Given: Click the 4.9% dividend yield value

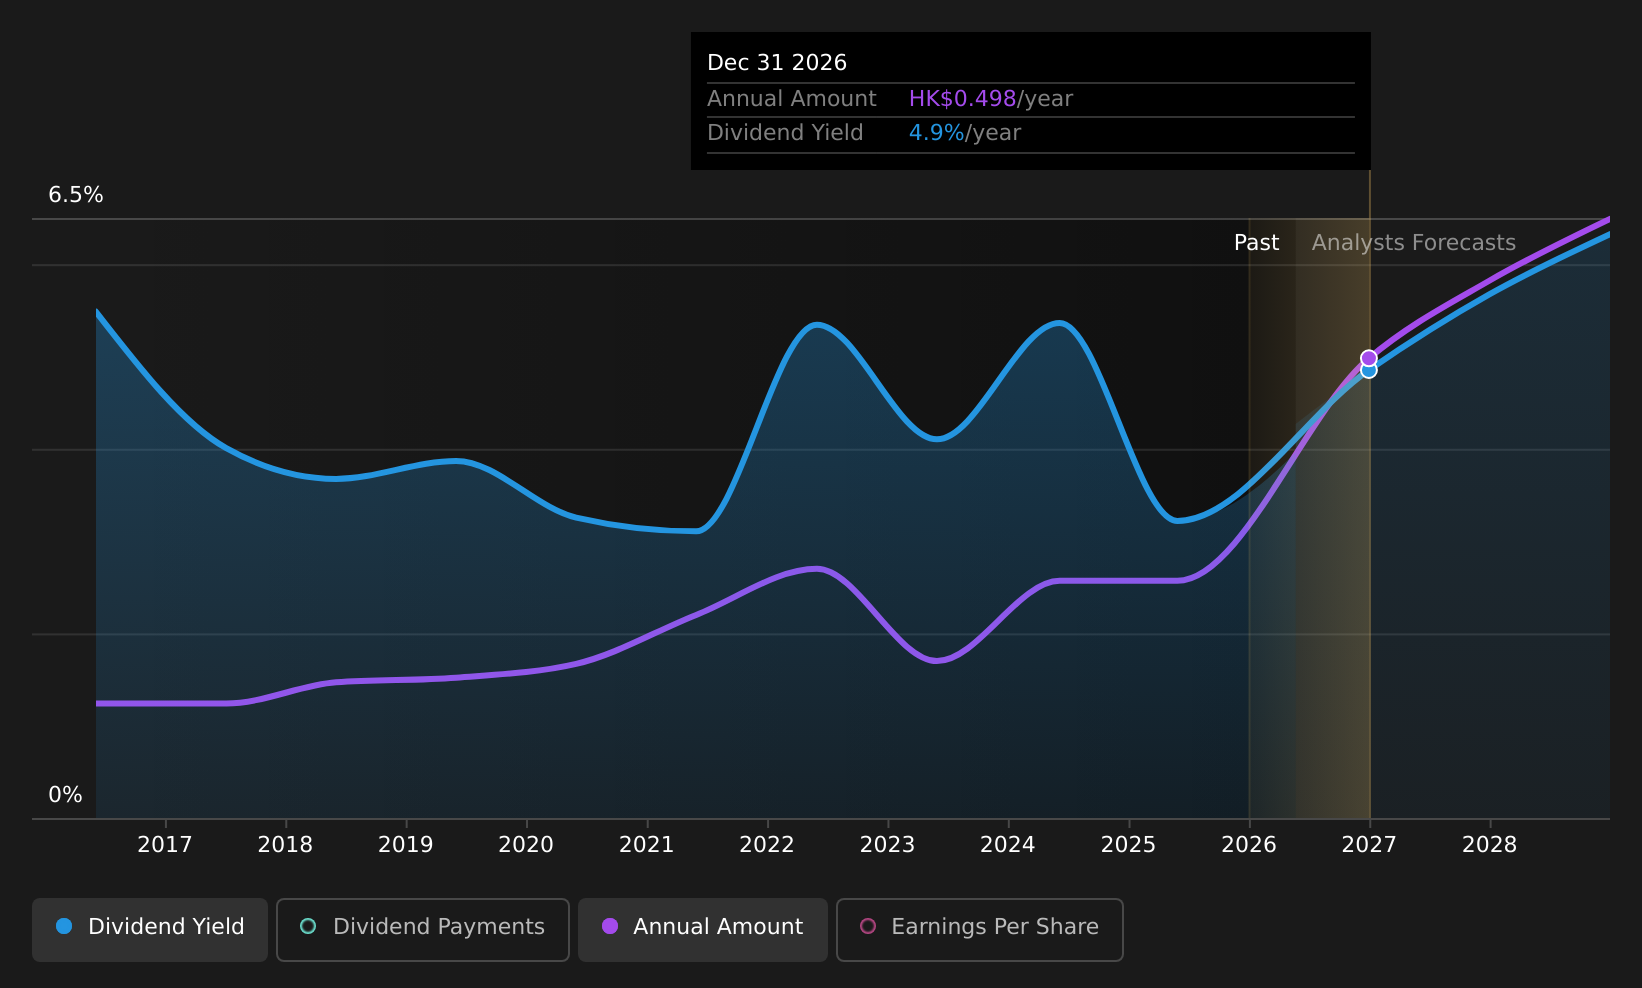Looking at the screenshot, I should [x=936, y=133].
